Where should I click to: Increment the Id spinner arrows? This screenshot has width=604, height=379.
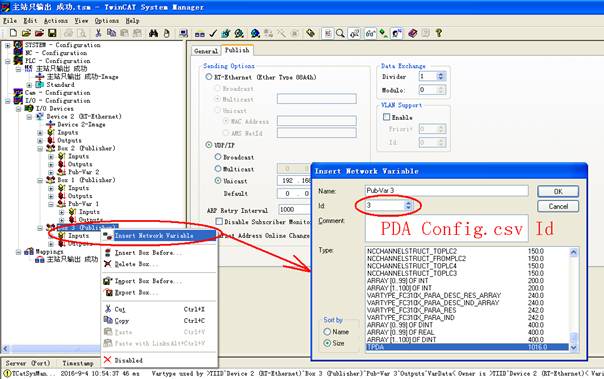408,203
